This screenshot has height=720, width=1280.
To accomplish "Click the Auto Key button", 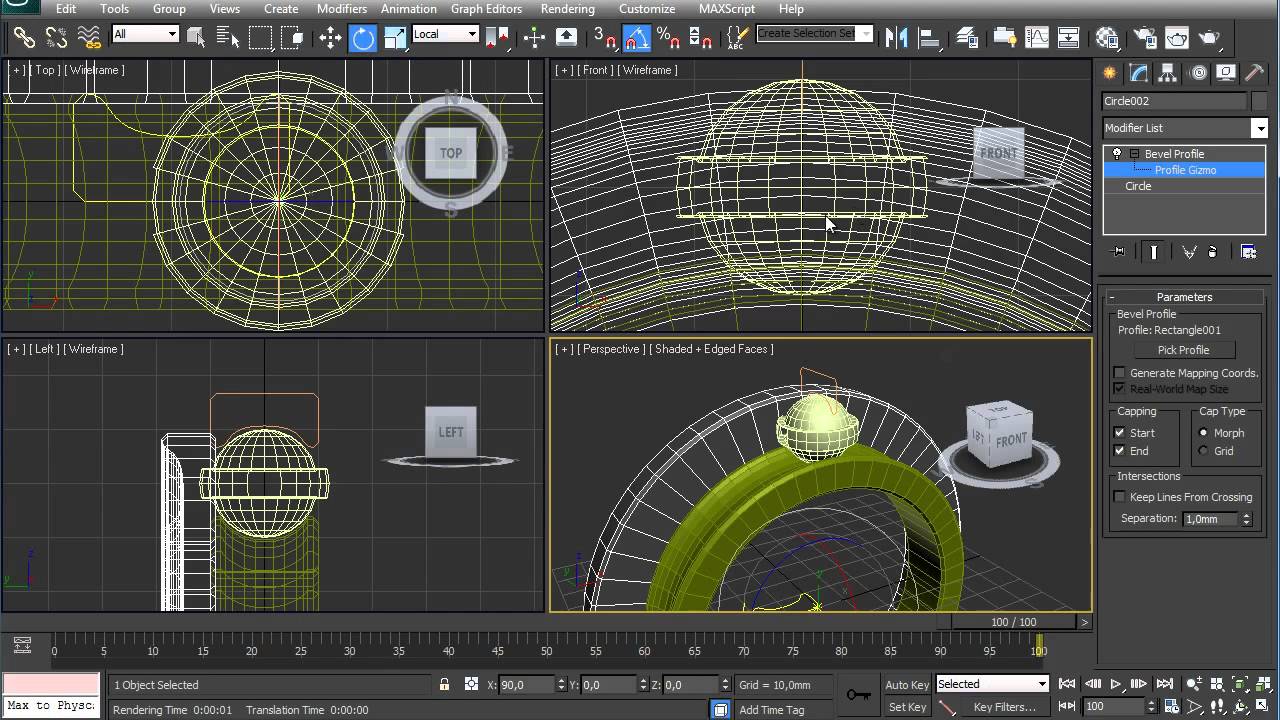I will pos(907,685).
